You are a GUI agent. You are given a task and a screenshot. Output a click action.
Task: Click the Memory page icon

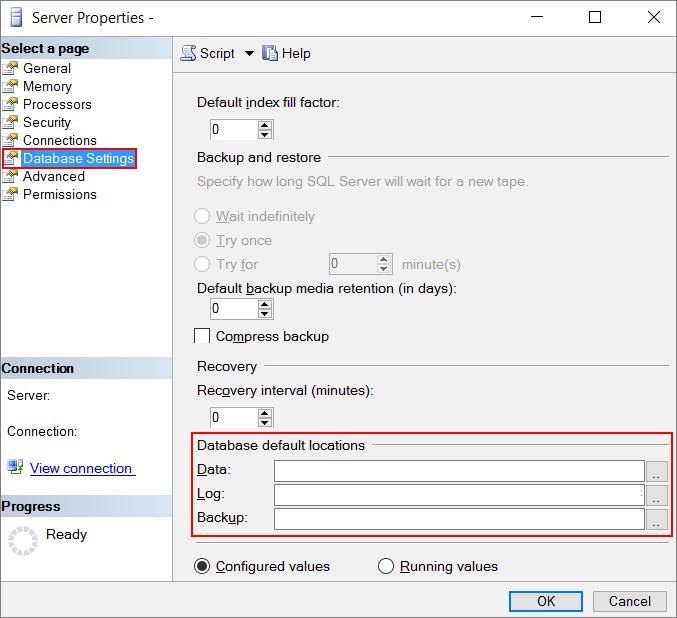[10, 86]
